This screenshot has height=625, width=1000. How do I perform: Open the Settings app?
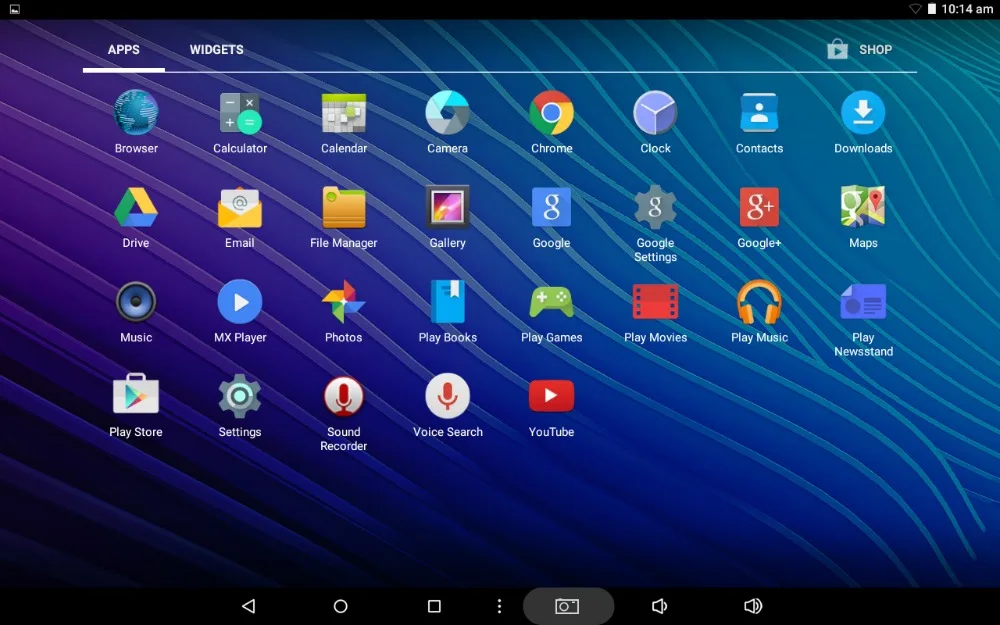[x=240, y=396]
